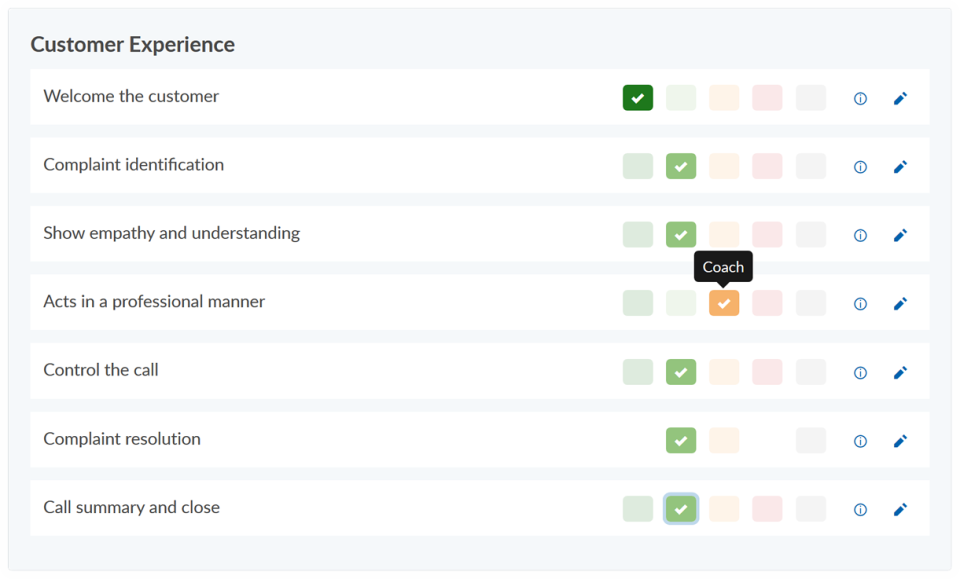Open info for Welcome the customer
960x579 pixels.
pyautogui.click(x=860, y=99)
